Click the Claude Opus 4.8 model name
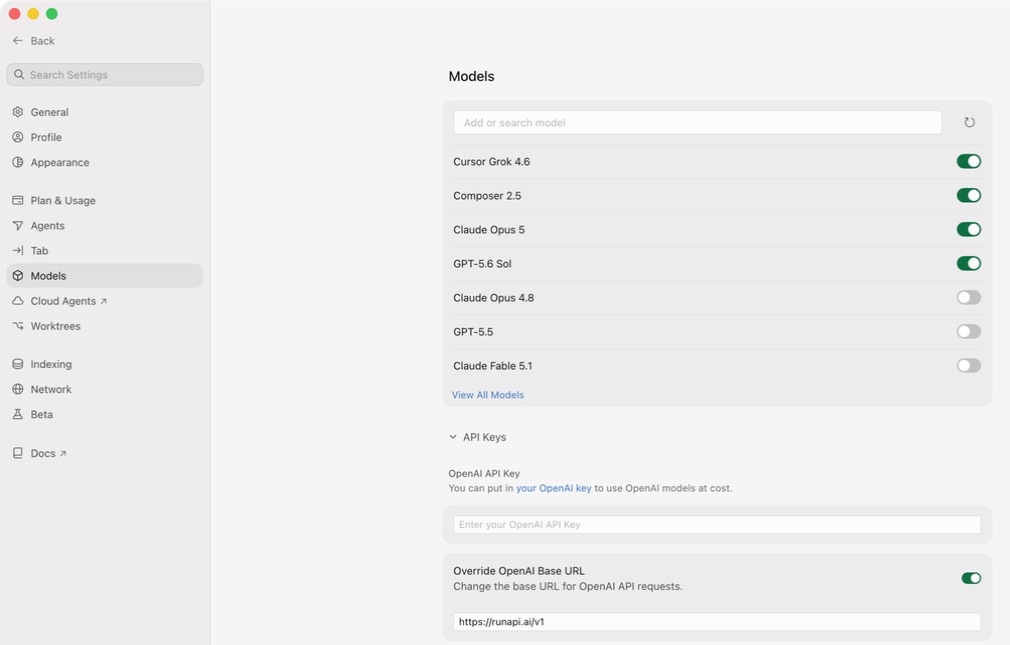 click(493, 298)
